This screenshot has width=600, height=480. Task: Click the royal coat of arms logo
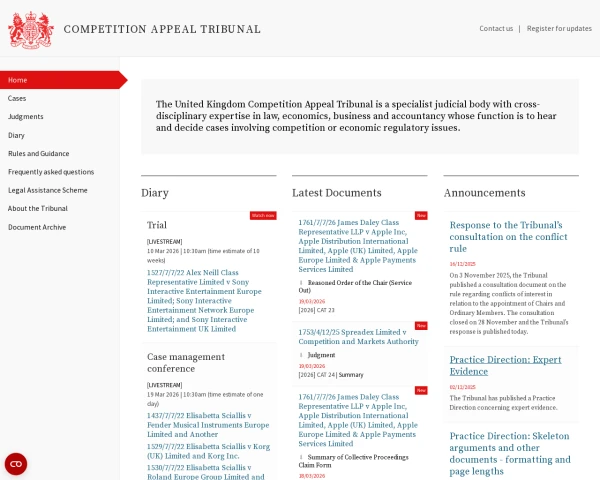[x=31, y=30]
